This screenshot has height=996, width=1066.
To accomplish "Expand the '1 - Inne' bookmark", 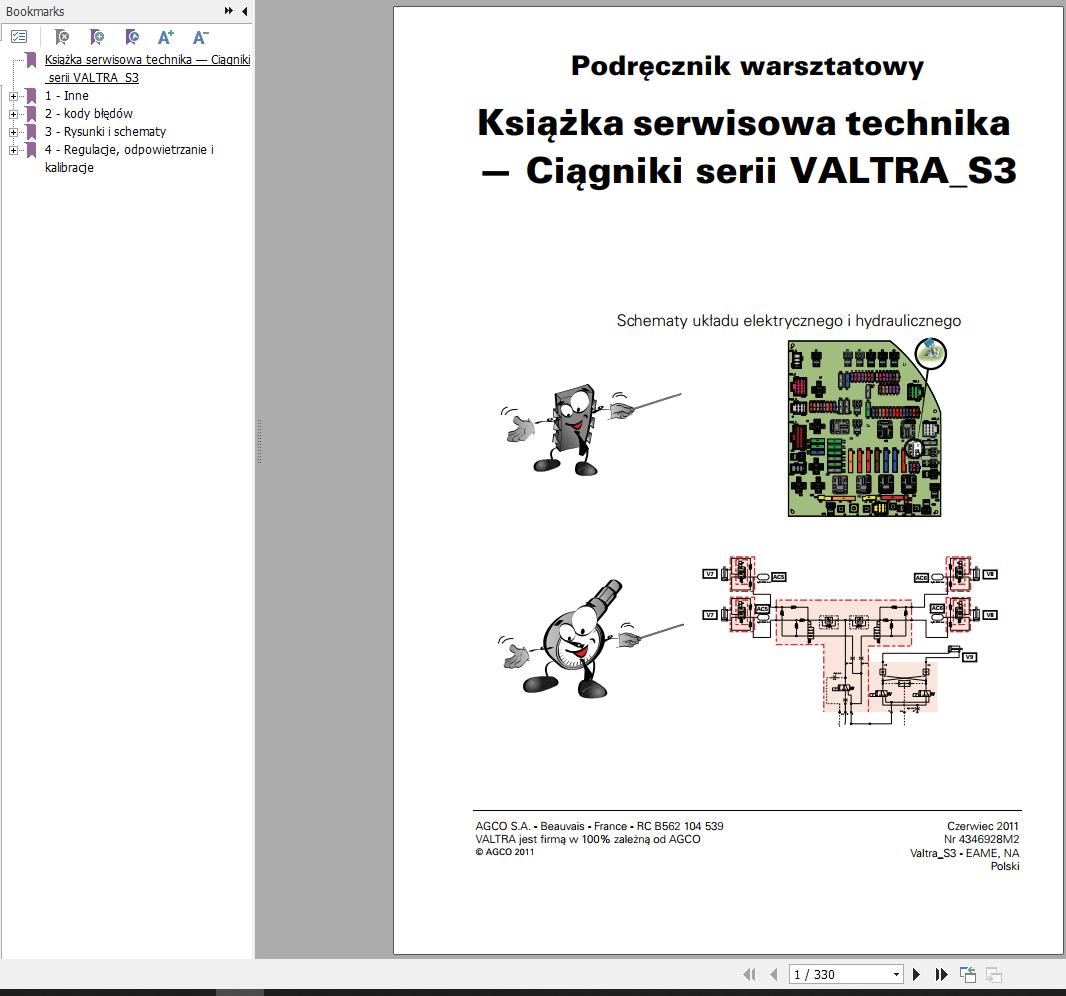I will 13,96.
